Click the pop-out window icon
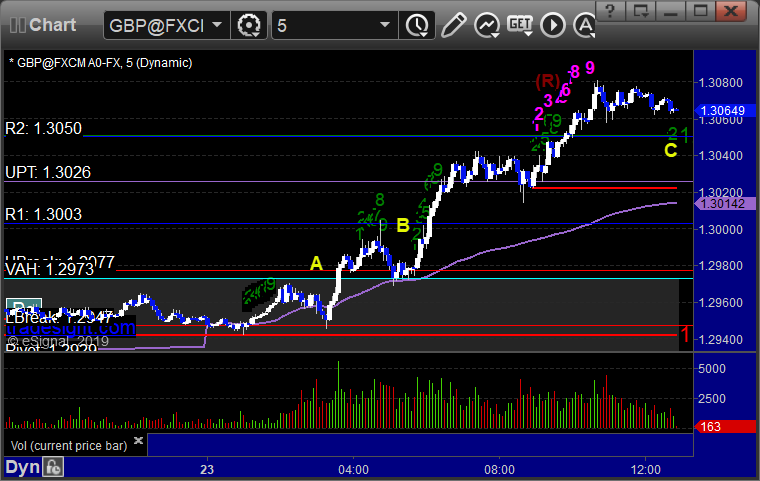 [641, 11]
